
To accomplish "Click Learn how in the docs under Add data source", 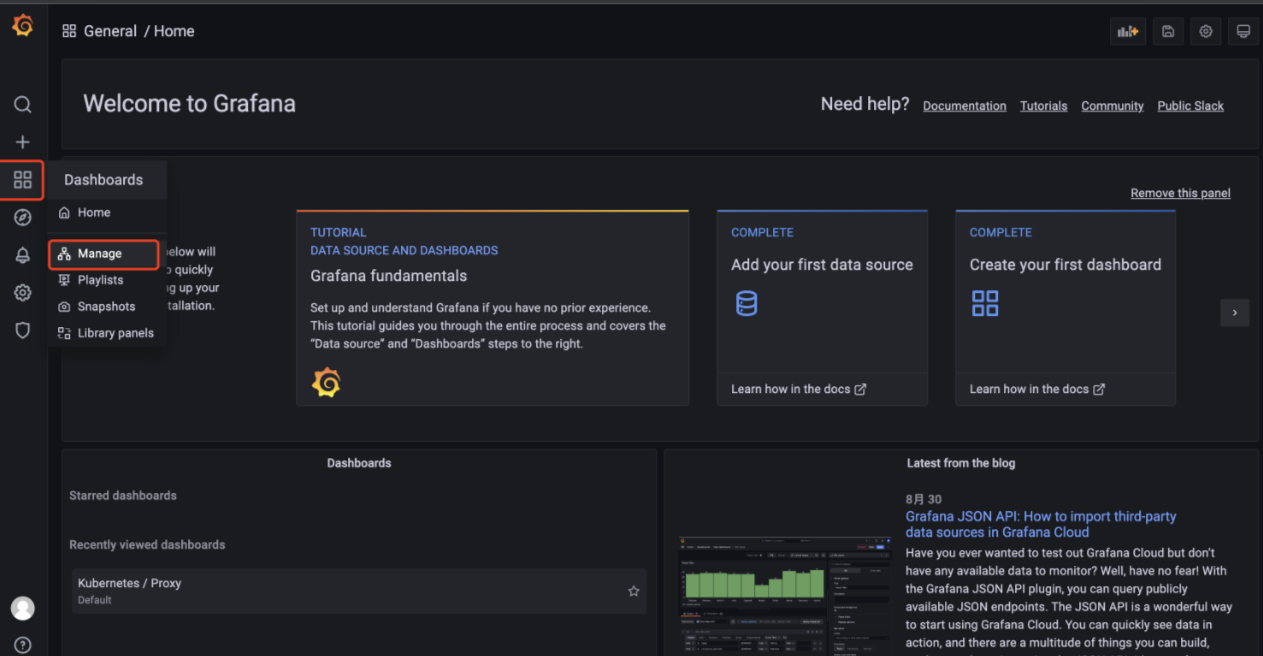I will pyautogui.click(x=798, y=389).
